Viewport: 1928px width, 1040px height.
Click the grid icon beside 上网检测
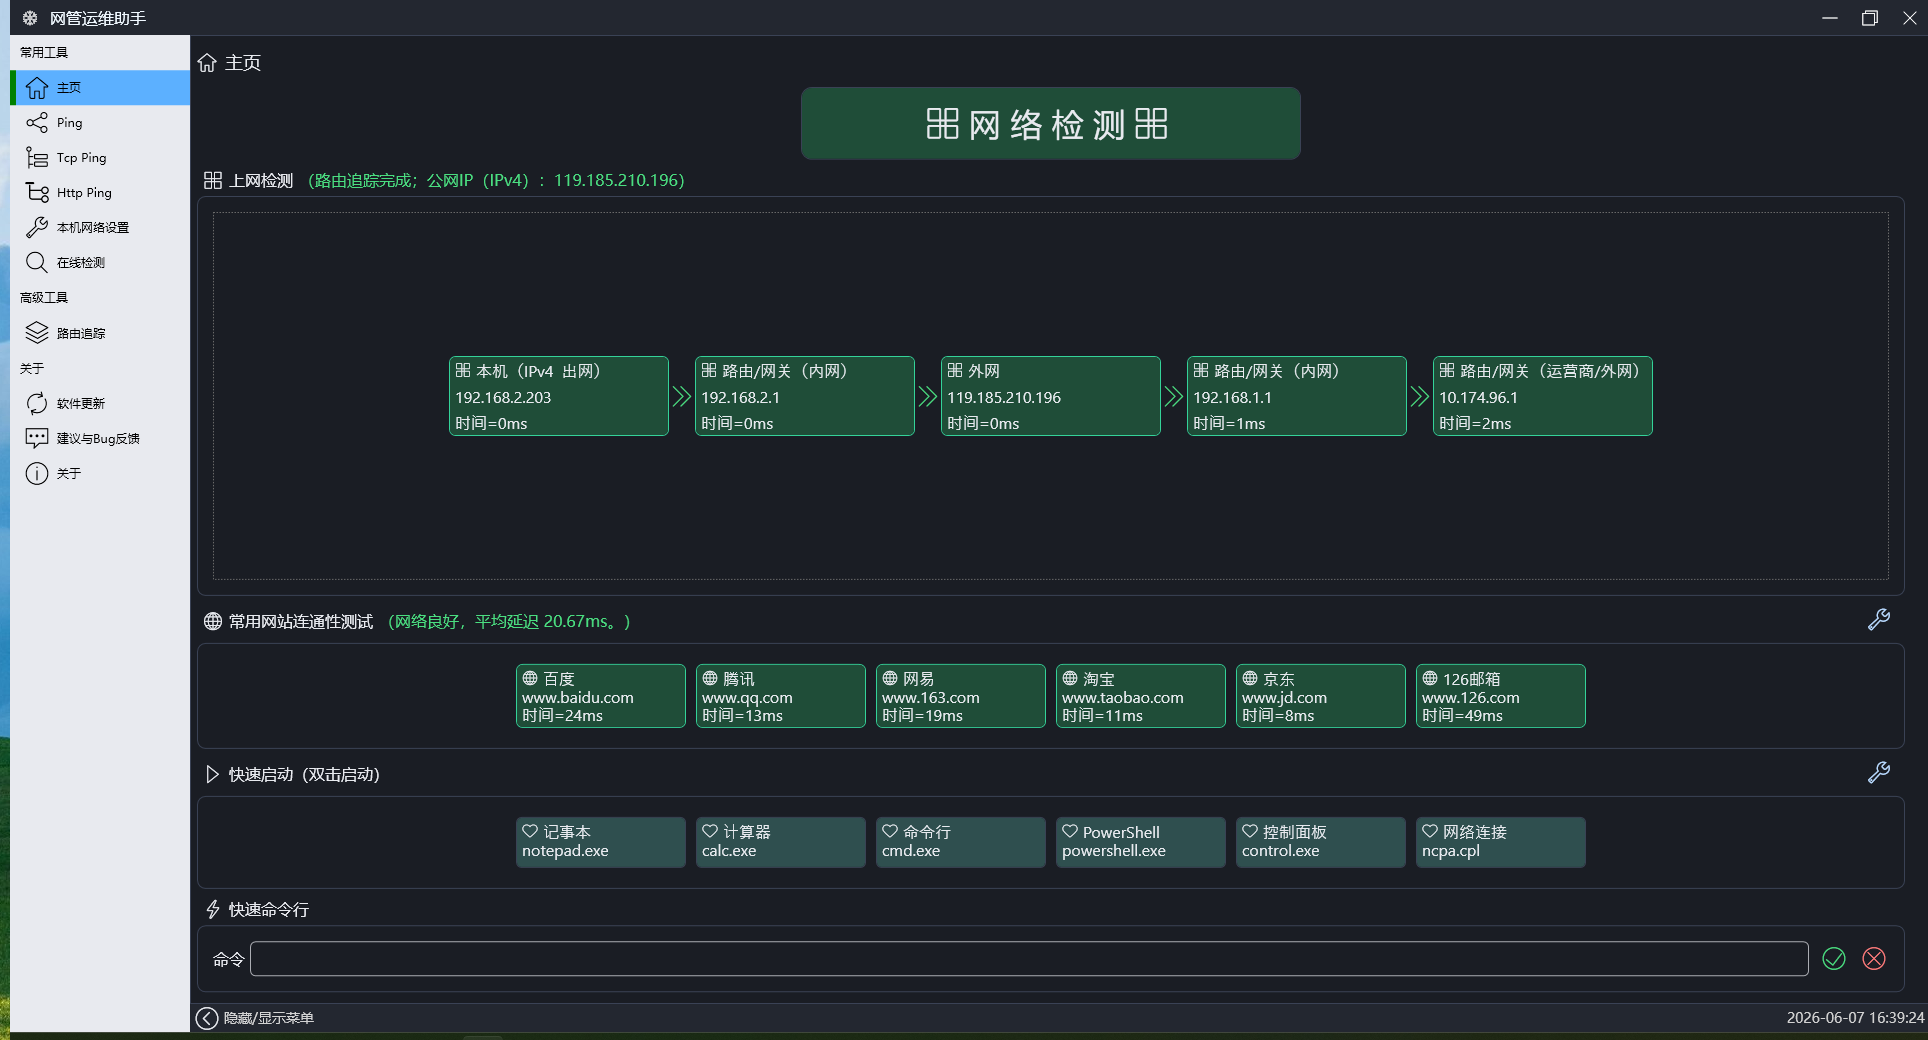click(213, 181)
